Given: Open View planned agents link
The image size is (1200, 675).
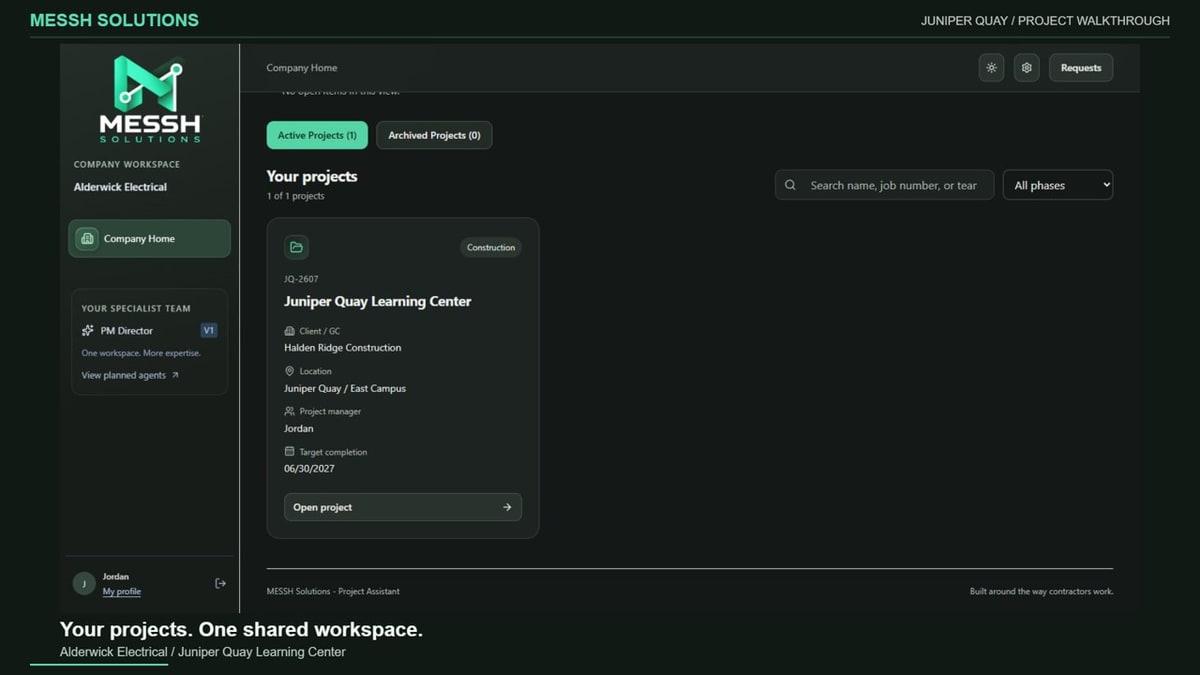Looking at the screenshot, I should [x=130, y=375].
